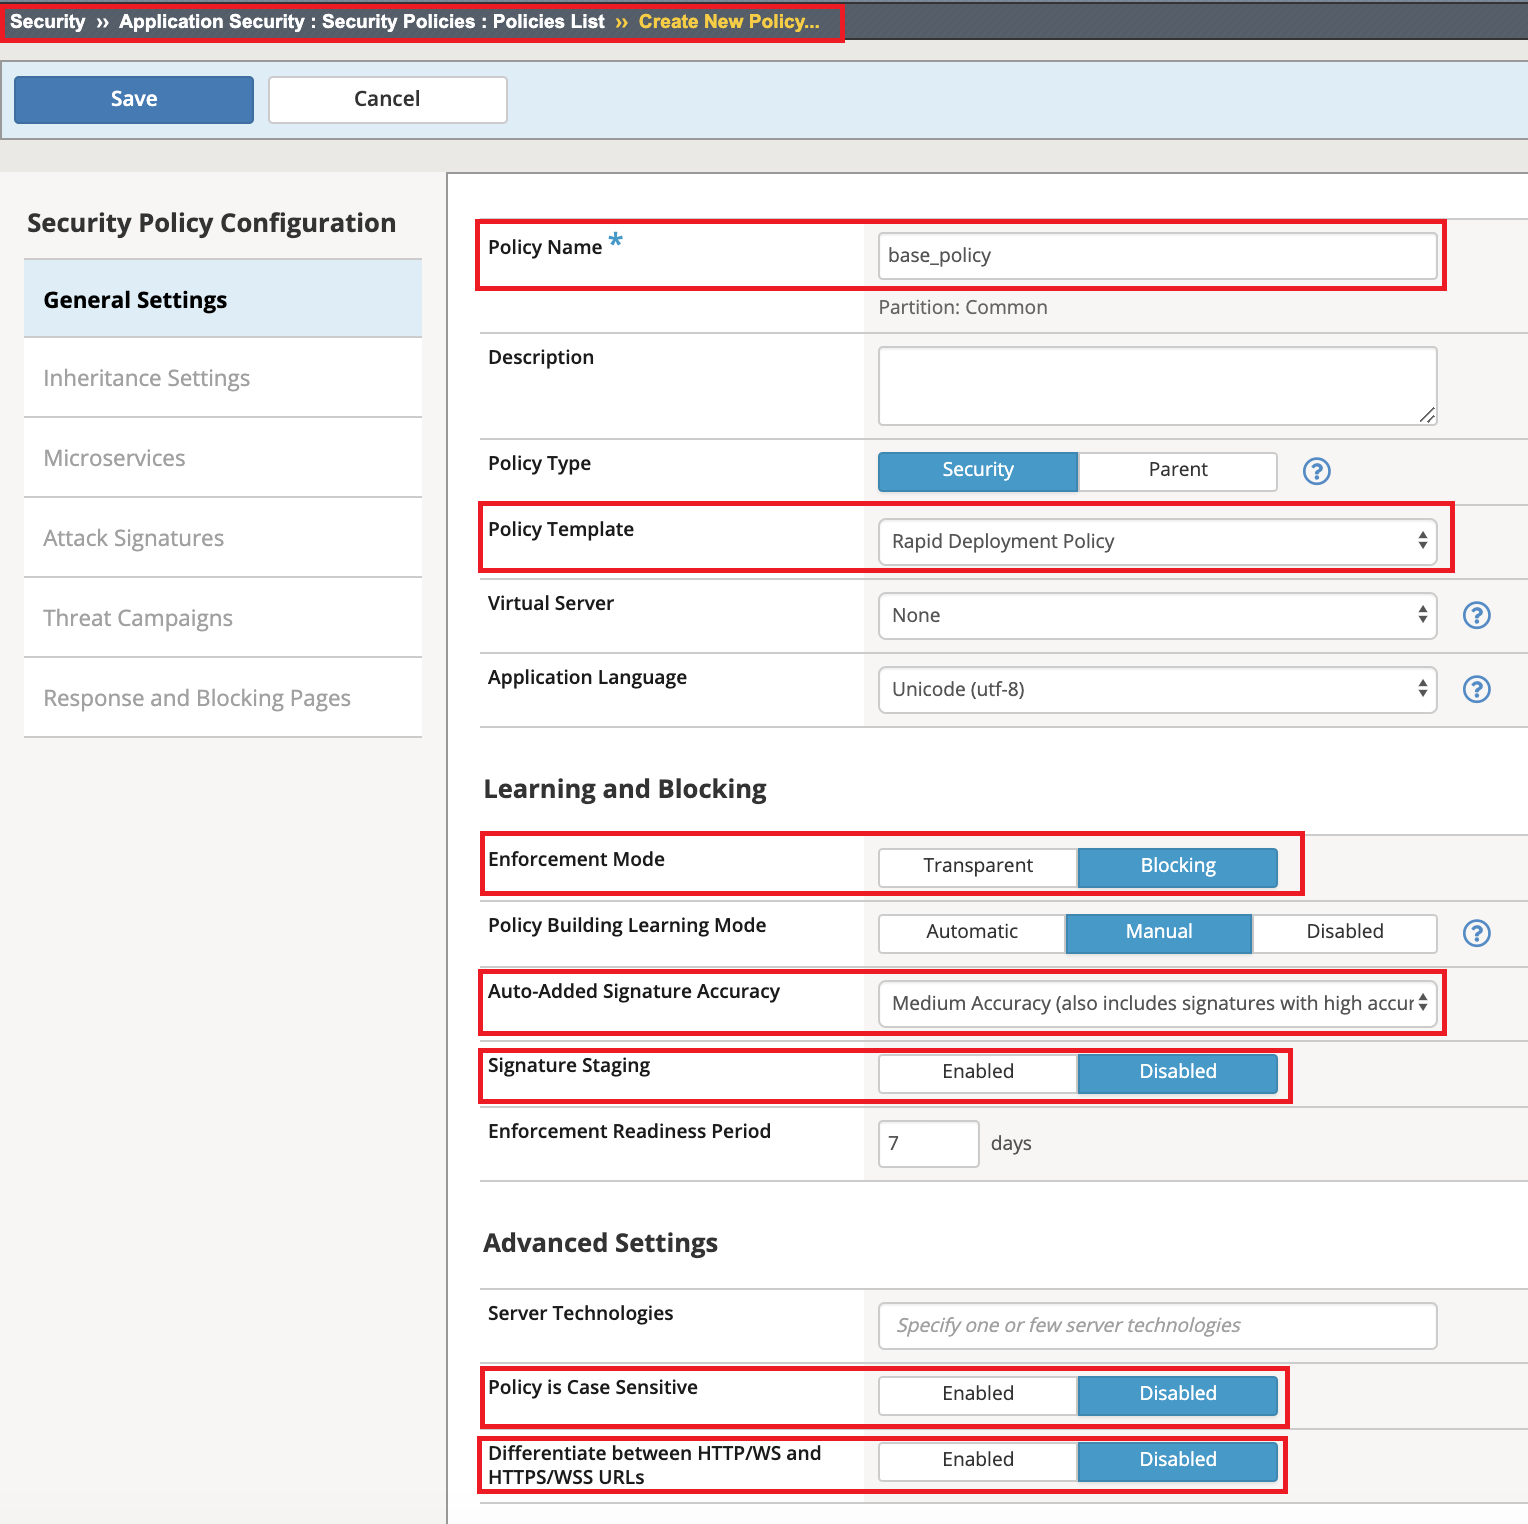
Task: Click the Cancel button
Action: pos(388,99)
